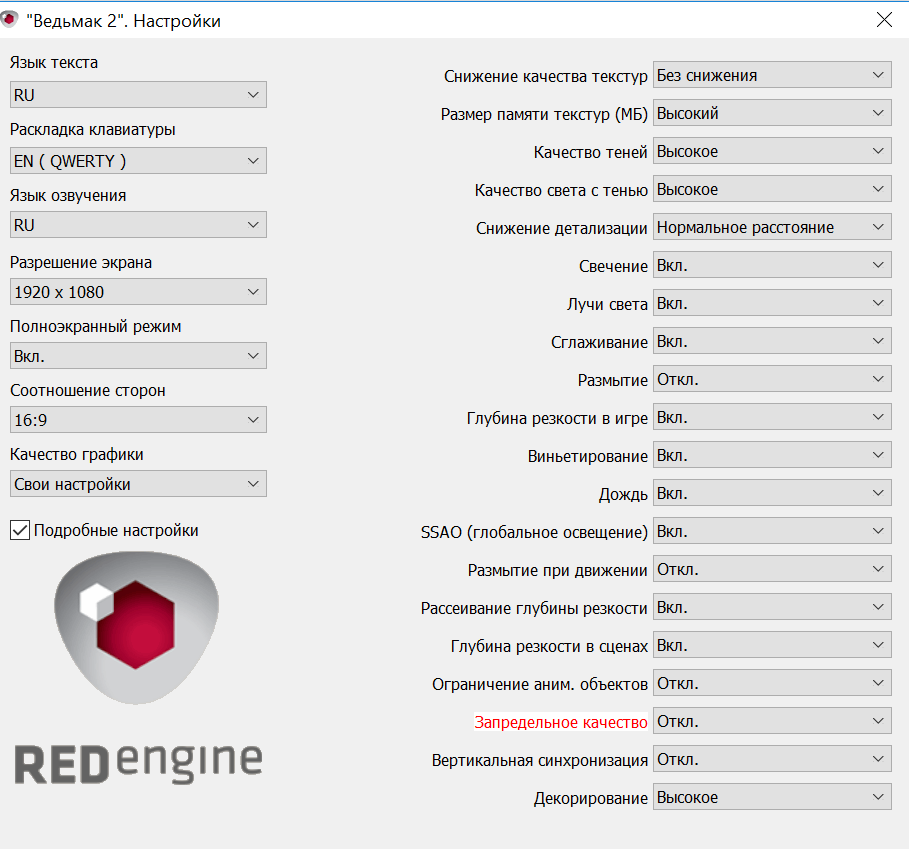This screenshot has width=909, height=849.
Task: Close the Ведьмак 2 Настройки window
Action: coord(884,20)
